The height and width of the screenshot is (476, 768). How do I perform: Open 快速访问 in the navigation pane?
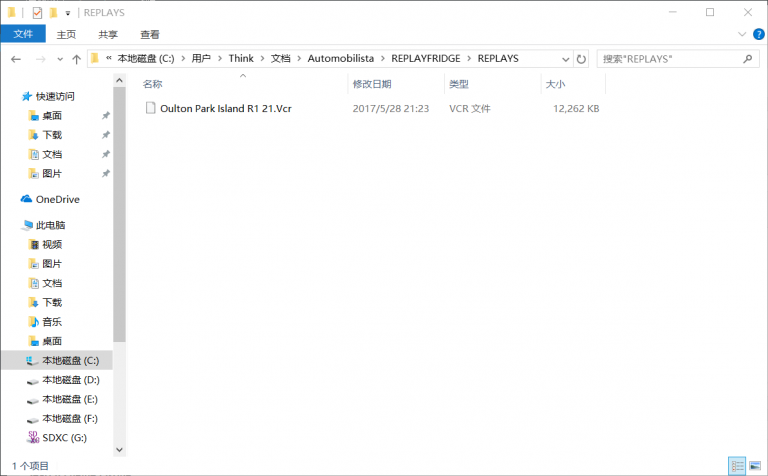point(55,96)
